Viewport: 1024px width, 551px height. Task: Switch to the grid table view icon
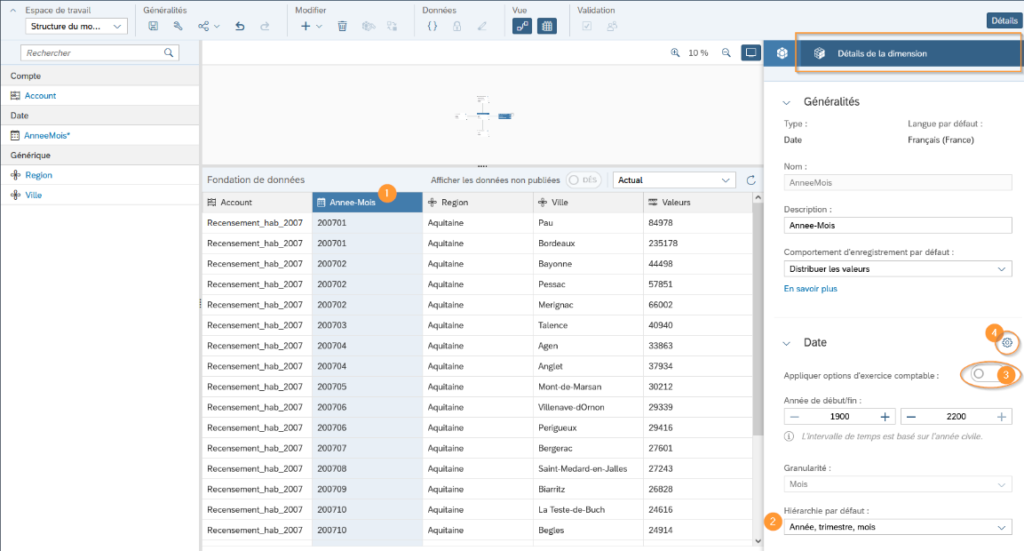click(x=547, y=26)
